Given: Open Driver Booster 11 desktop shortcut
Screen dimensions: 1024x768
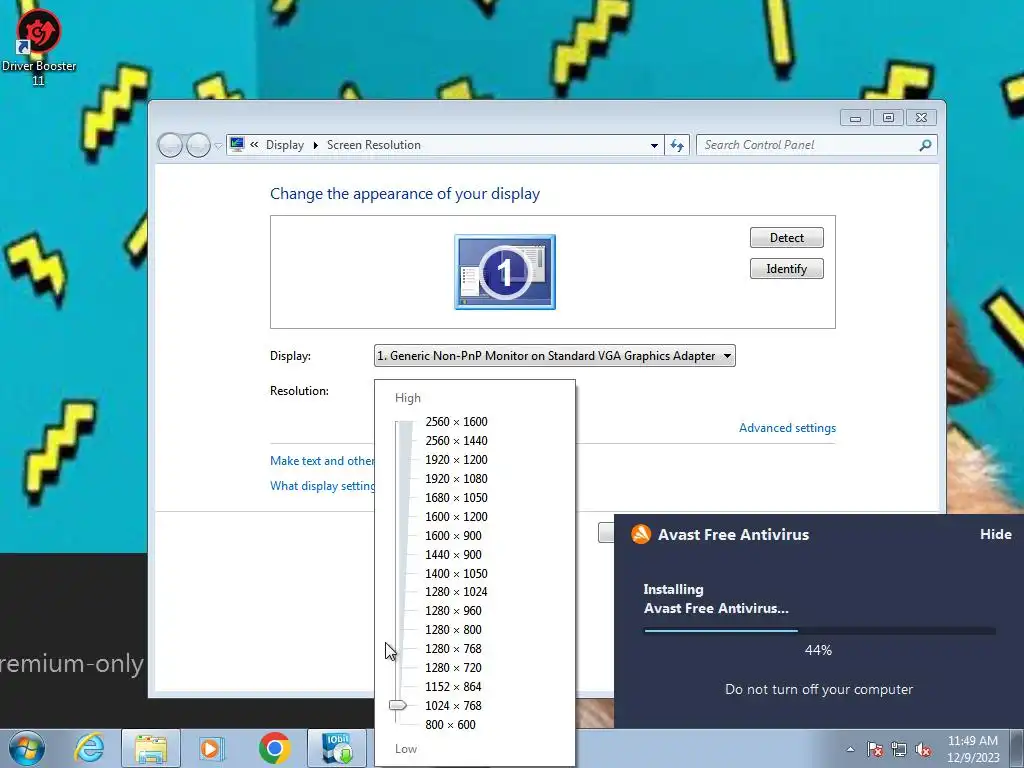Looking at the screenshot, I should coord(39,47).
